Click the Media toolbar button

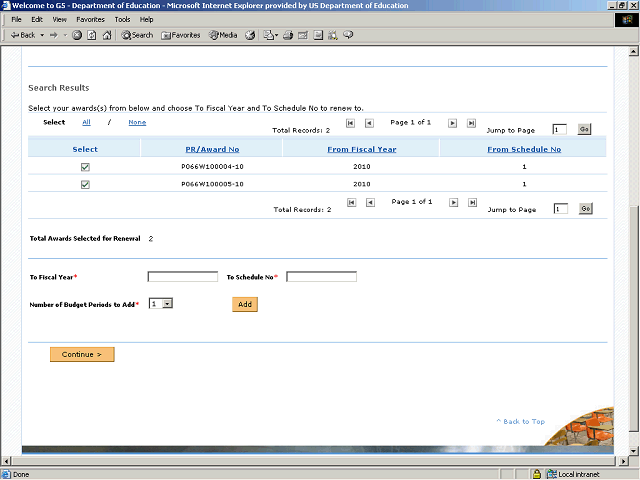(x=221, y=35)
